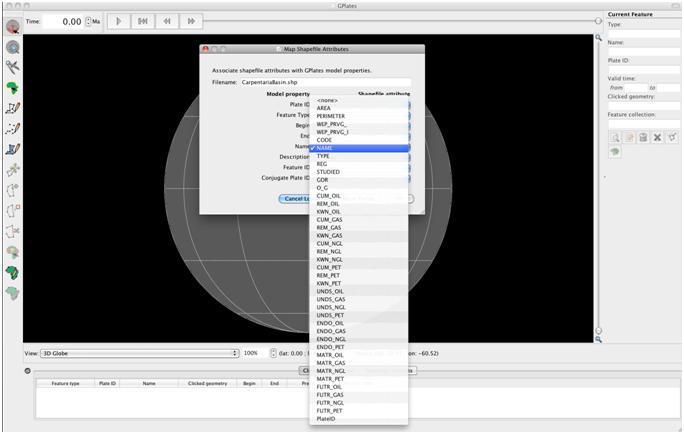Click the 100% zoom stepper arrows
Image resolution: width=684 pixels, height=434 pixels.
[x=274, y=353]
